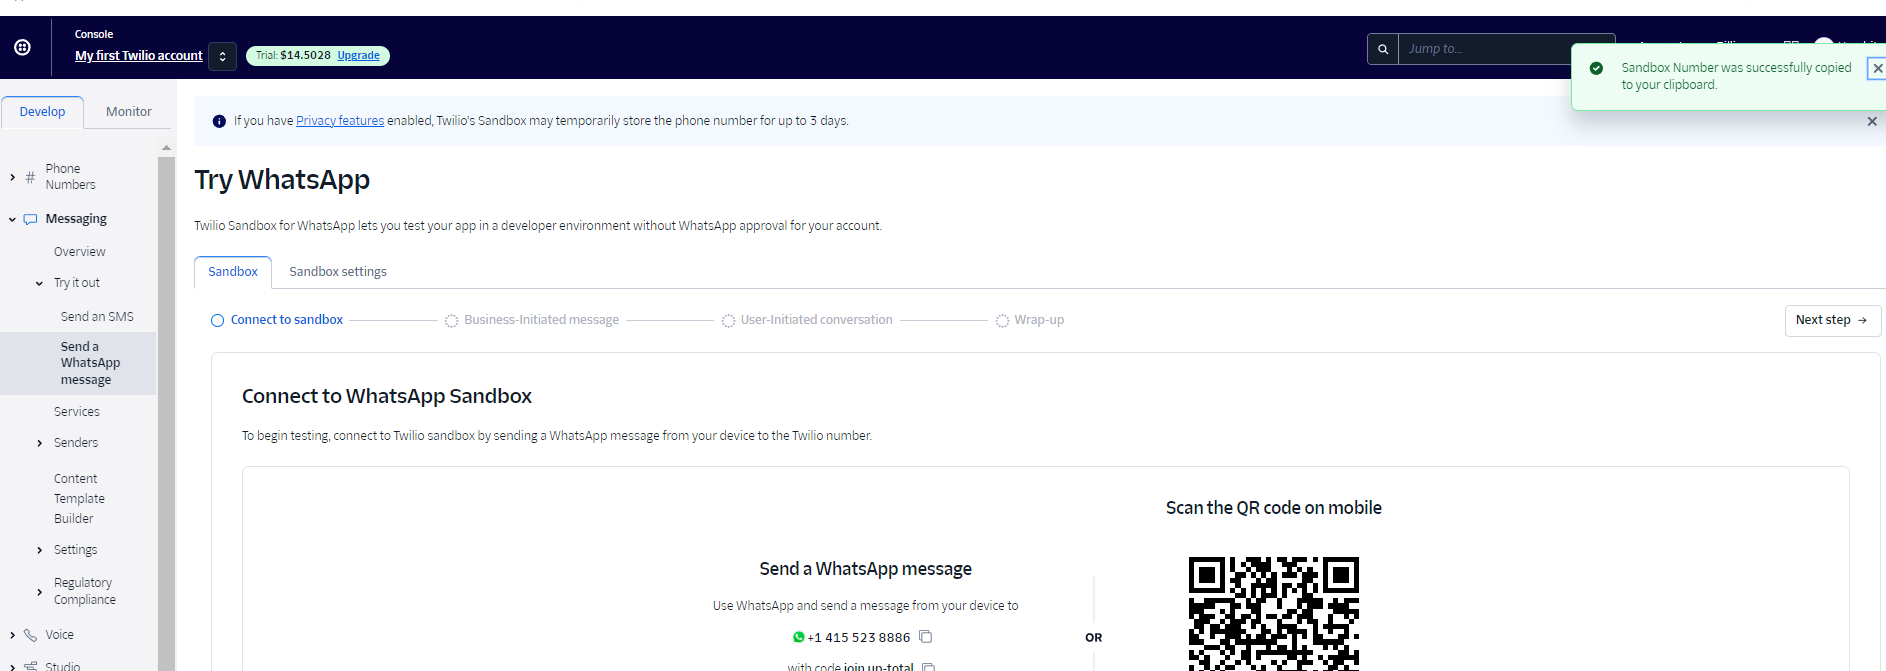1886x671 pixels.
Task: Click the Twilio logo icon in header
Action: click(22, 47)
